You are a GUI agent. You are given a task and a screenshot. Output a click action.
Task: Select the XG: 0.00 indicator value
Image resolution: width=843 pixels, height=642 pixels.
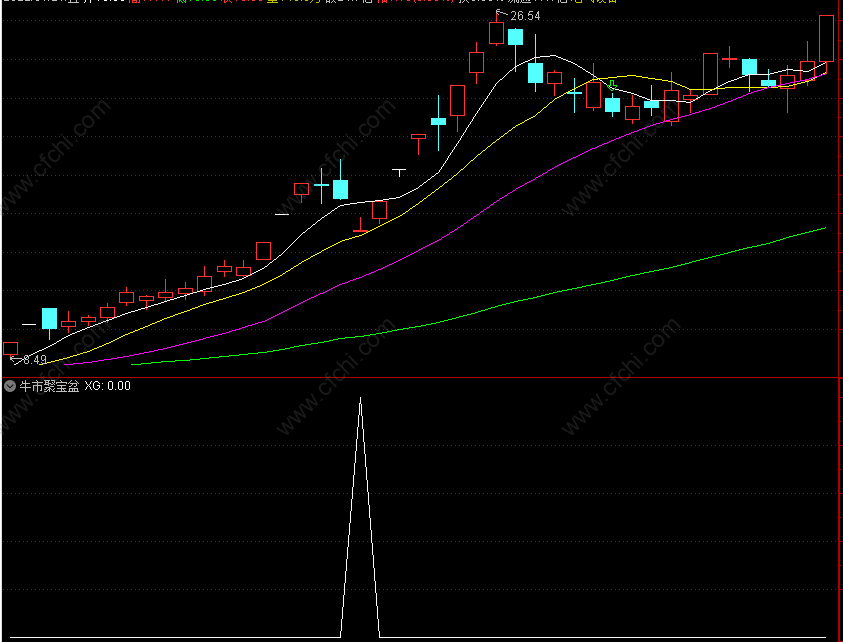tap(108, 386)
